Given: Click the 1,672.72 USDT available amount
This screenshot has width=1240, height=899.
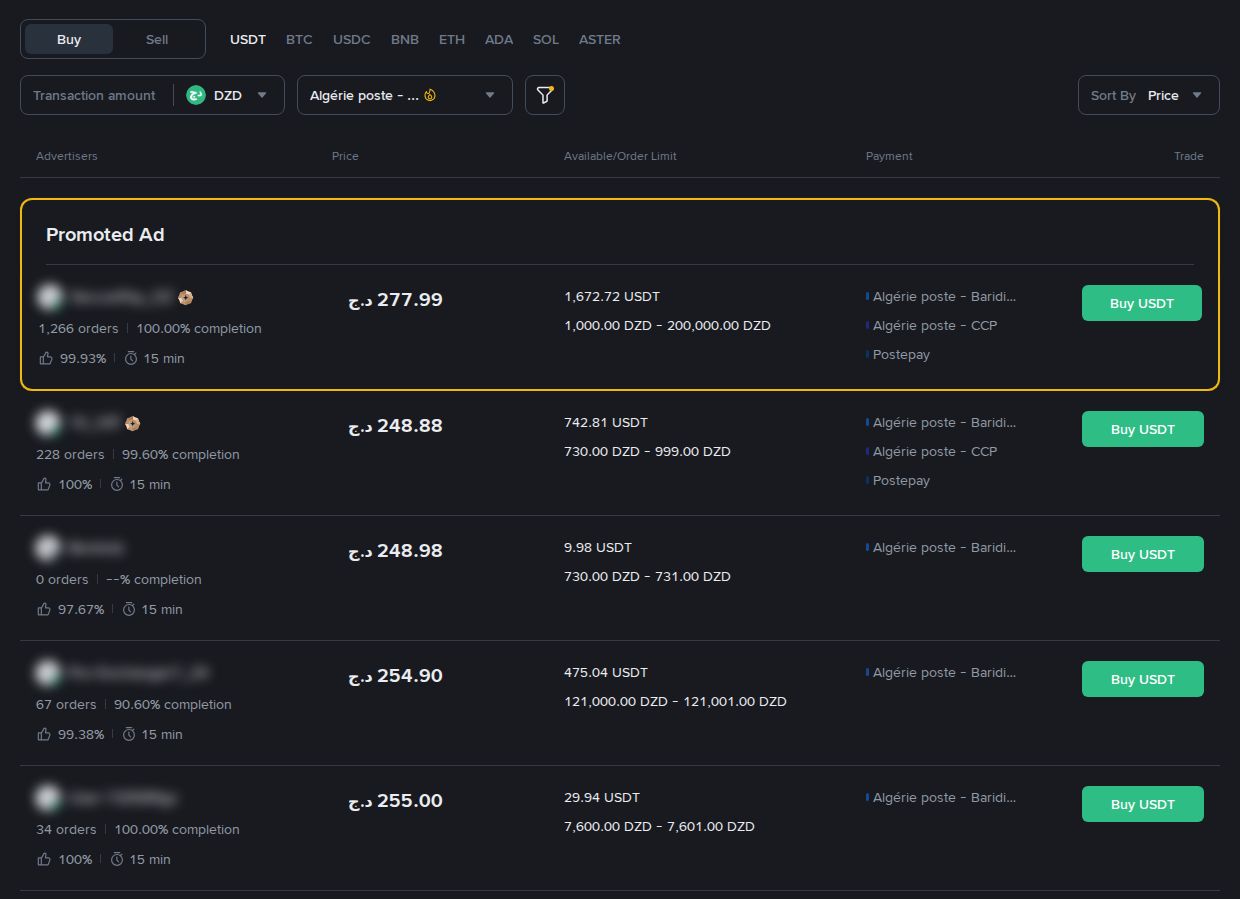Looking at the screenshot, I should pos(612,297).
